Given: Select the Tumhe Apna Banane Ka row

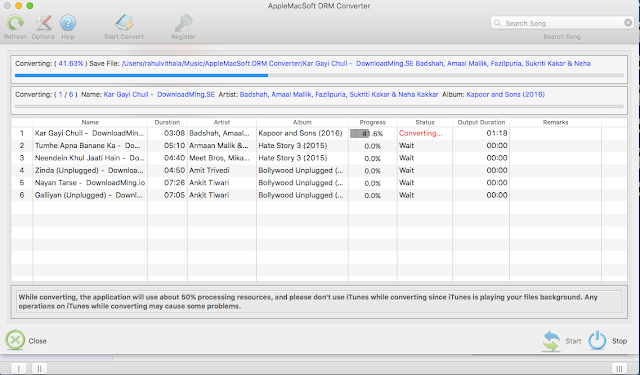Looking at the screenshot, I should click(319, 146).
